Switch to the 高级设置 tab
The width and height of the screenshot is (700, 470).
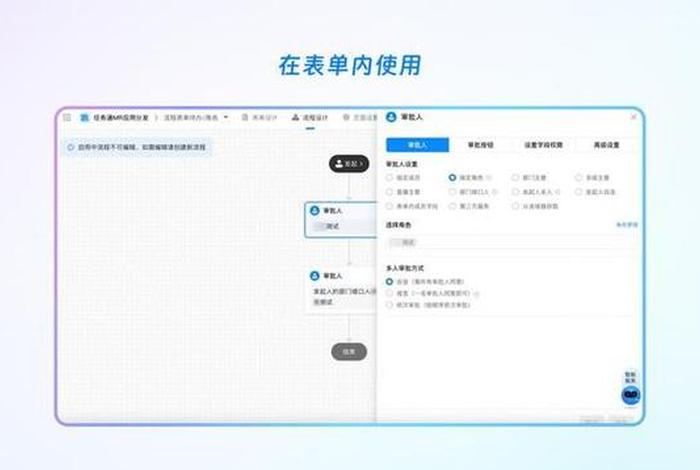tap(606, 145)
